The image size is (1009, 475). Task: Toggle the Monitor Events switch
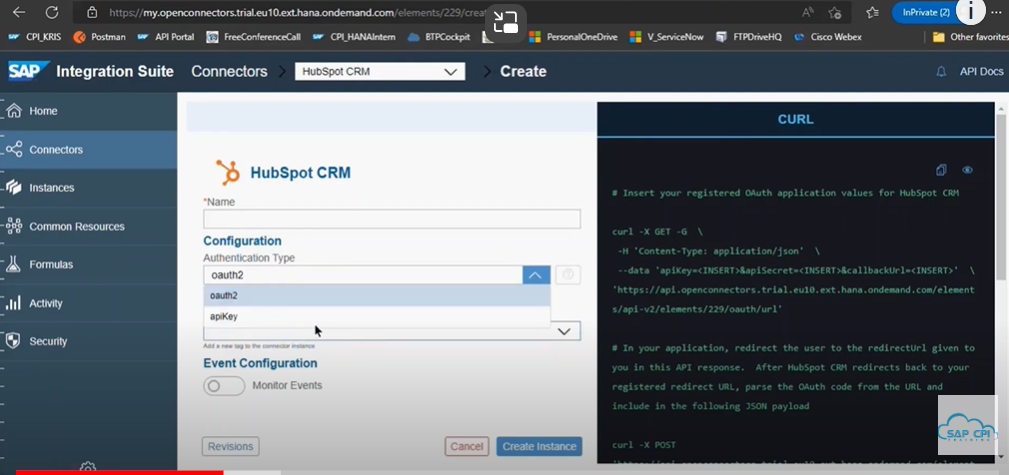[224, 386]
